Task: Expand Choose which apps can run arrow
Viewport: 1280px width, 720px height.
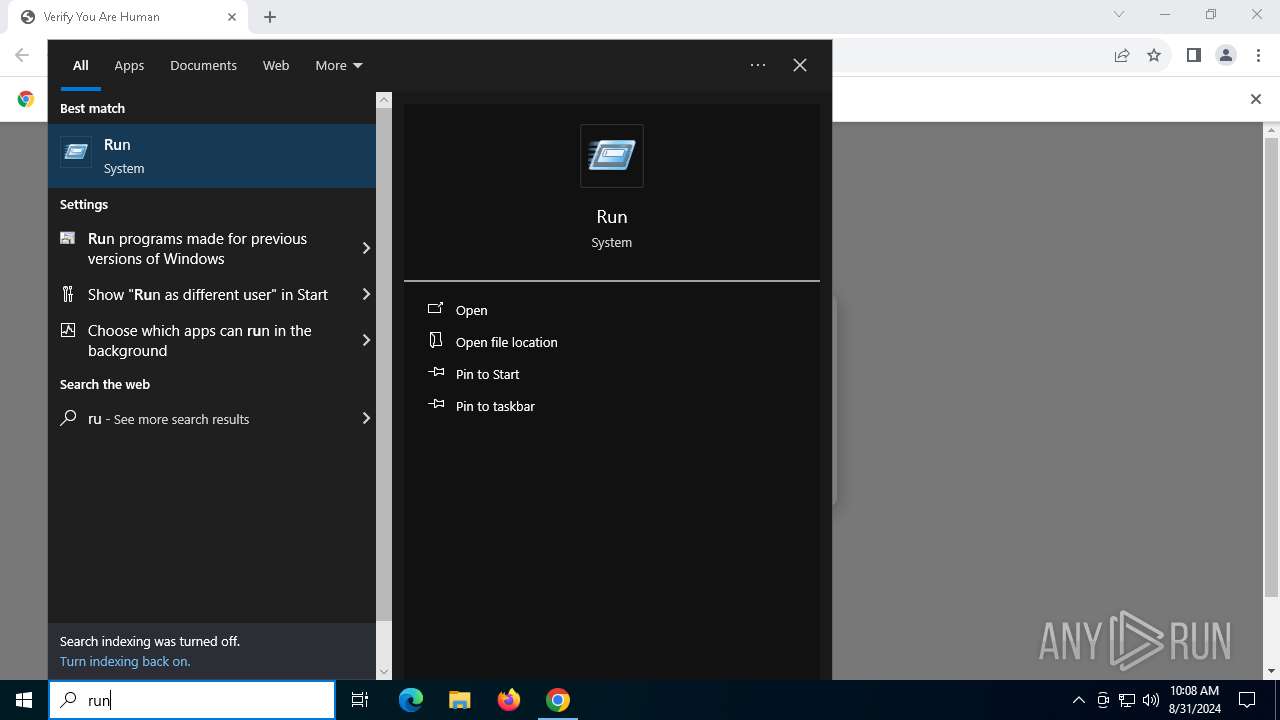Action: pos(366,340)
